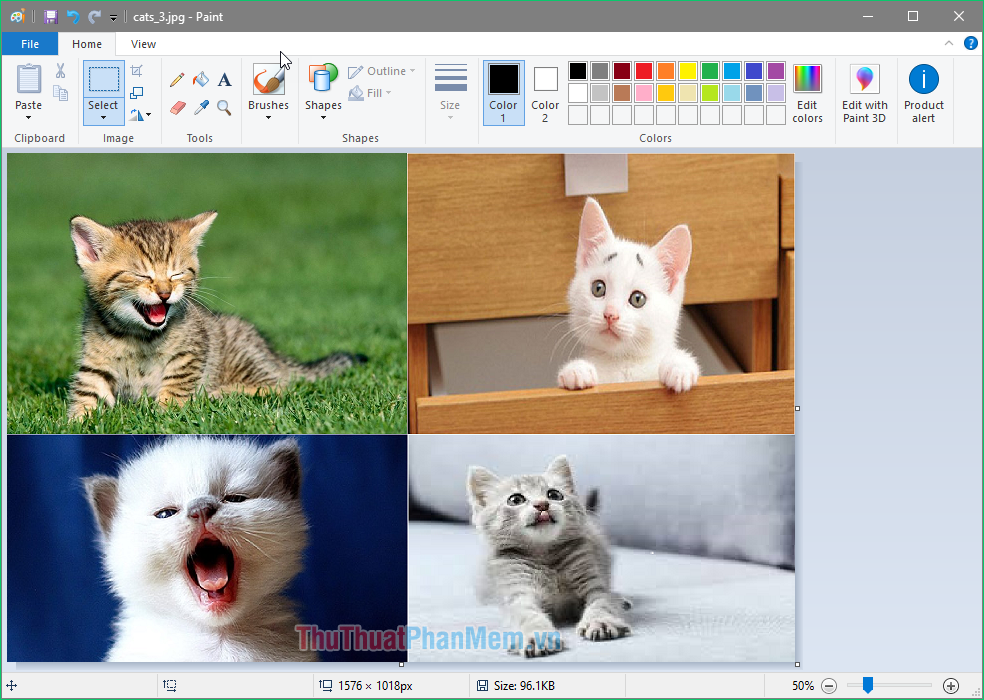This screenshot has width=984, height=700.
Task: Open the Resize dialog
Action: (x=137, y=92)
